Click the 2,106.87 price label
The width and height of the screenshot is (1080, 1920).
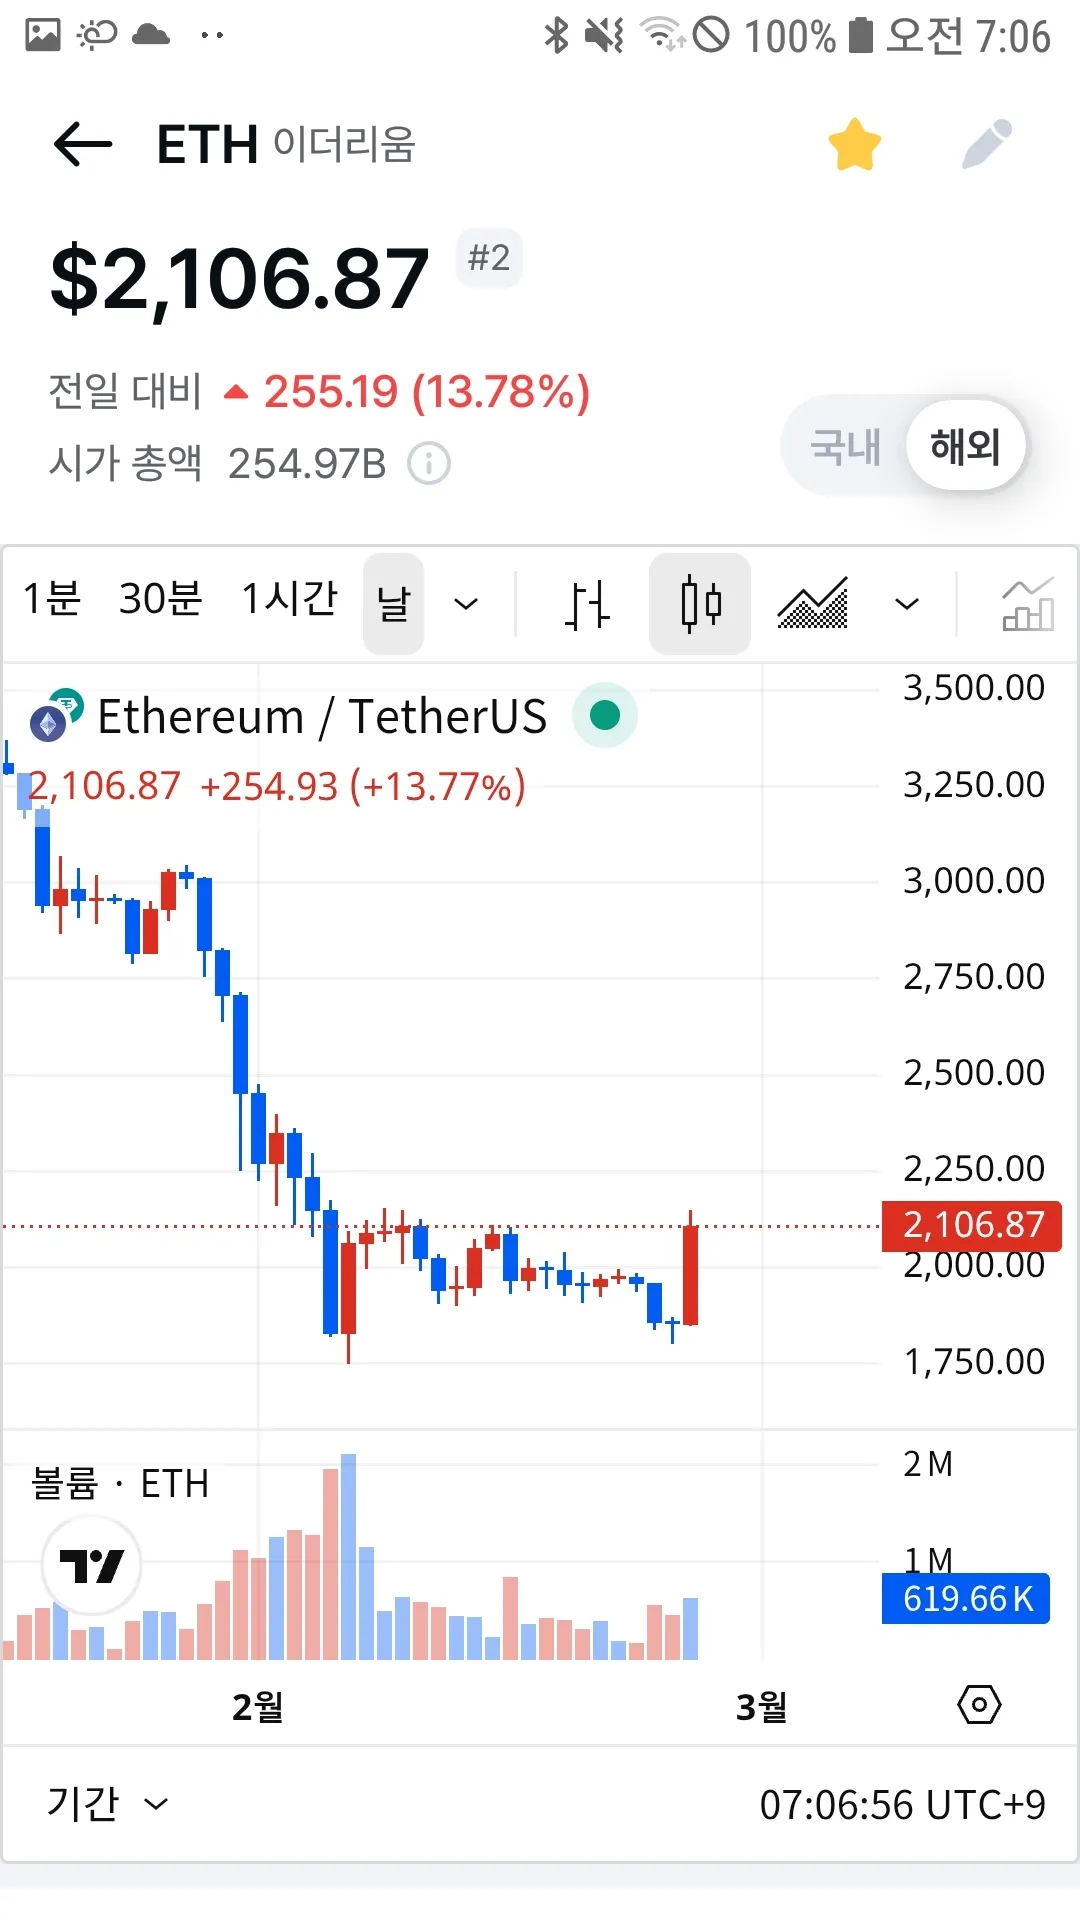(x=971, y=1225)
